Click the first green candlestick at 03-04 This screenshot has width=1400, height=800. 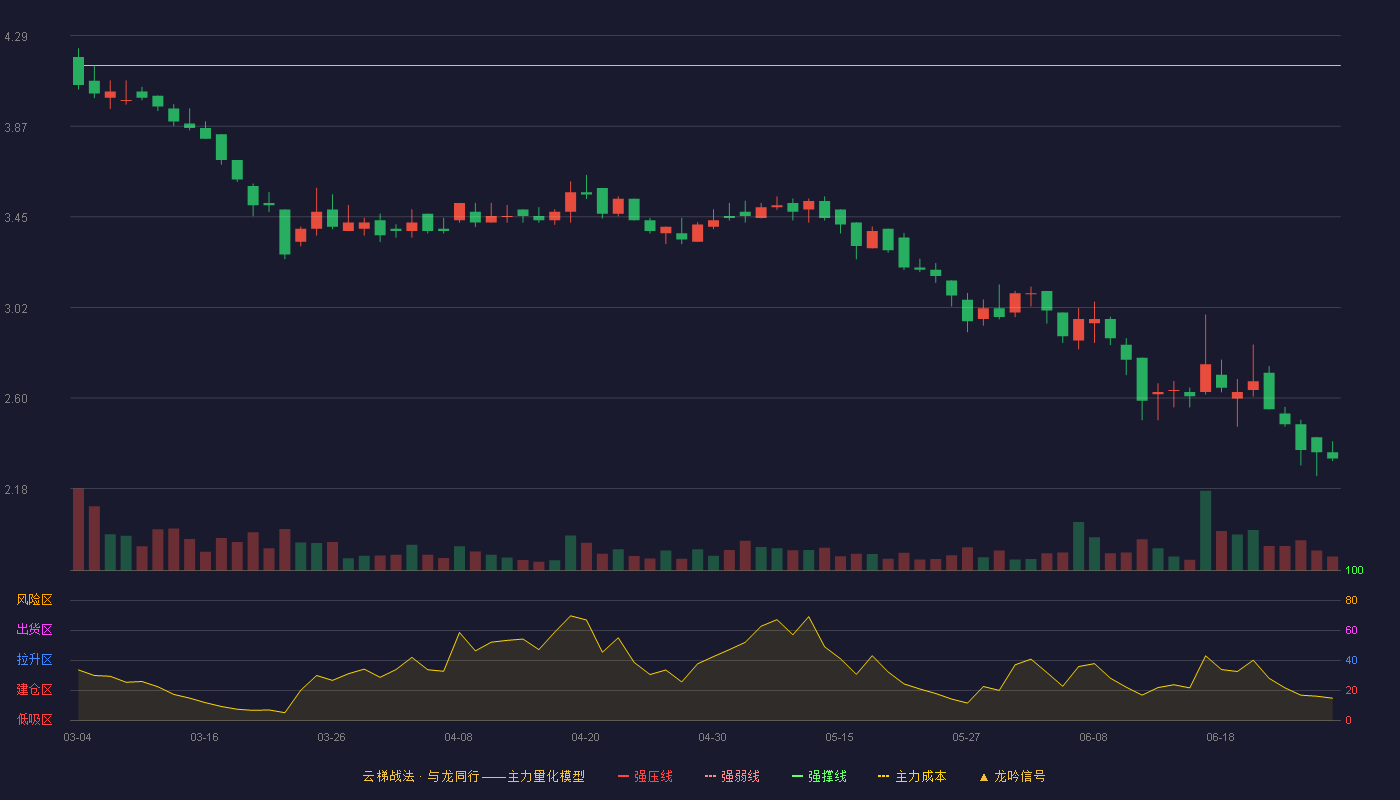click(x=78, y=71)
